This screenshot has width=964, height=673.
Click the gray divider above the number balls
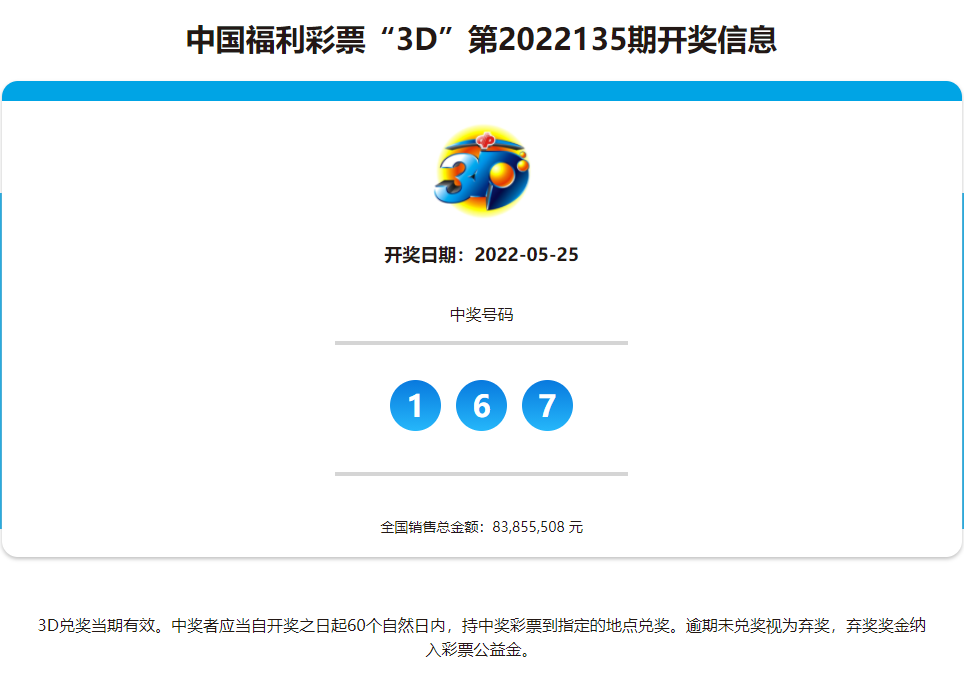(481, 342)
